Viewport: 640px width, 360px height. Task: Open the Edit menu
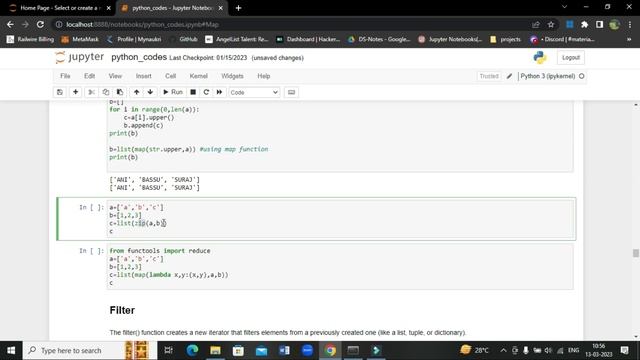pyautogui.click(x=89, y=76)
